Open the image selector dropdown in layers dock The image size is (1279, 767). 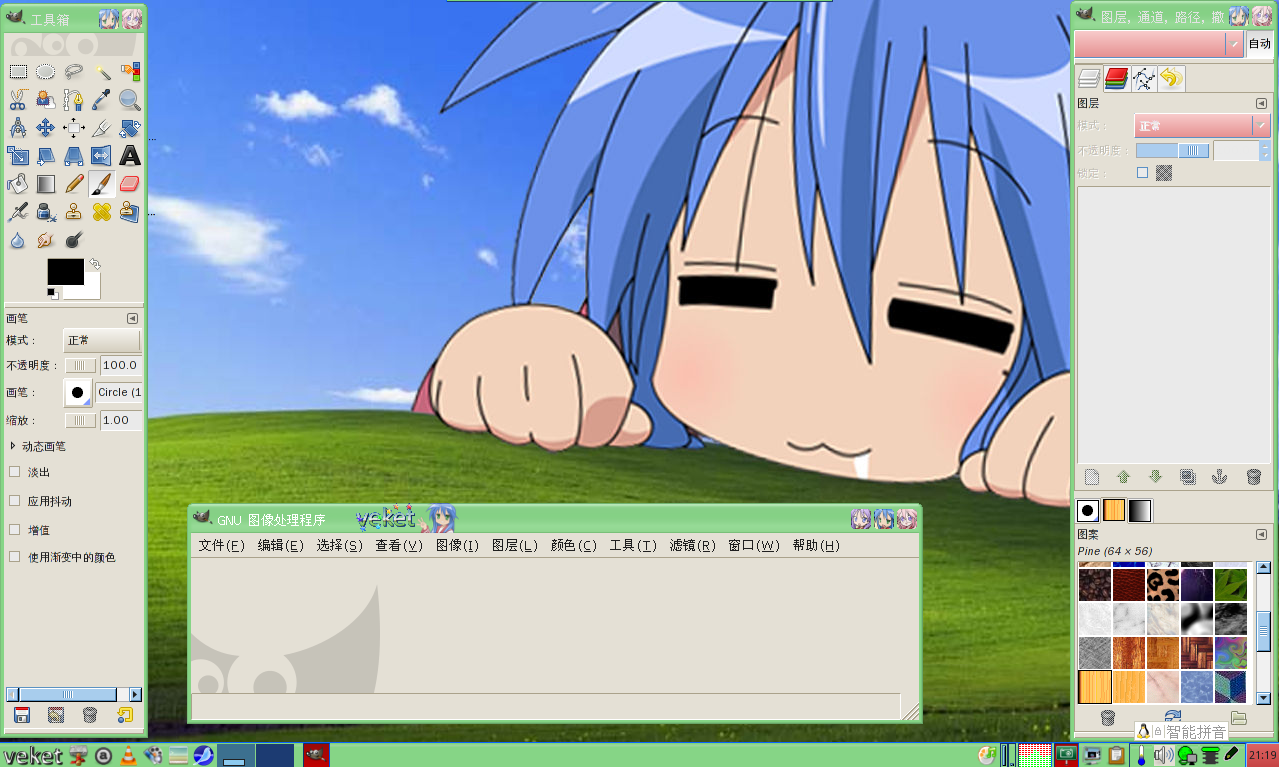coord(1159,44)
